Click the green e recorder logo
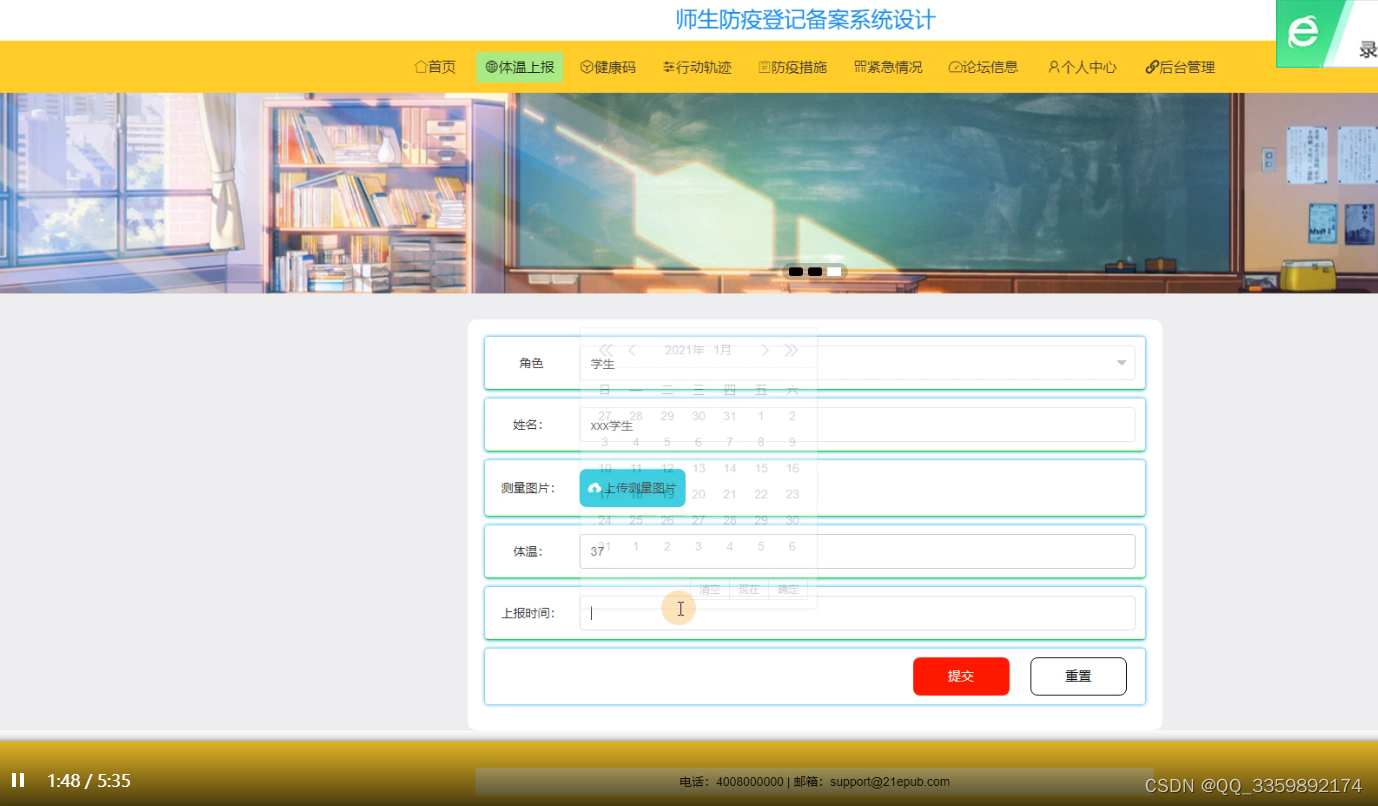This screenshot has width=1378, height=806. [x=1303, y=33]
